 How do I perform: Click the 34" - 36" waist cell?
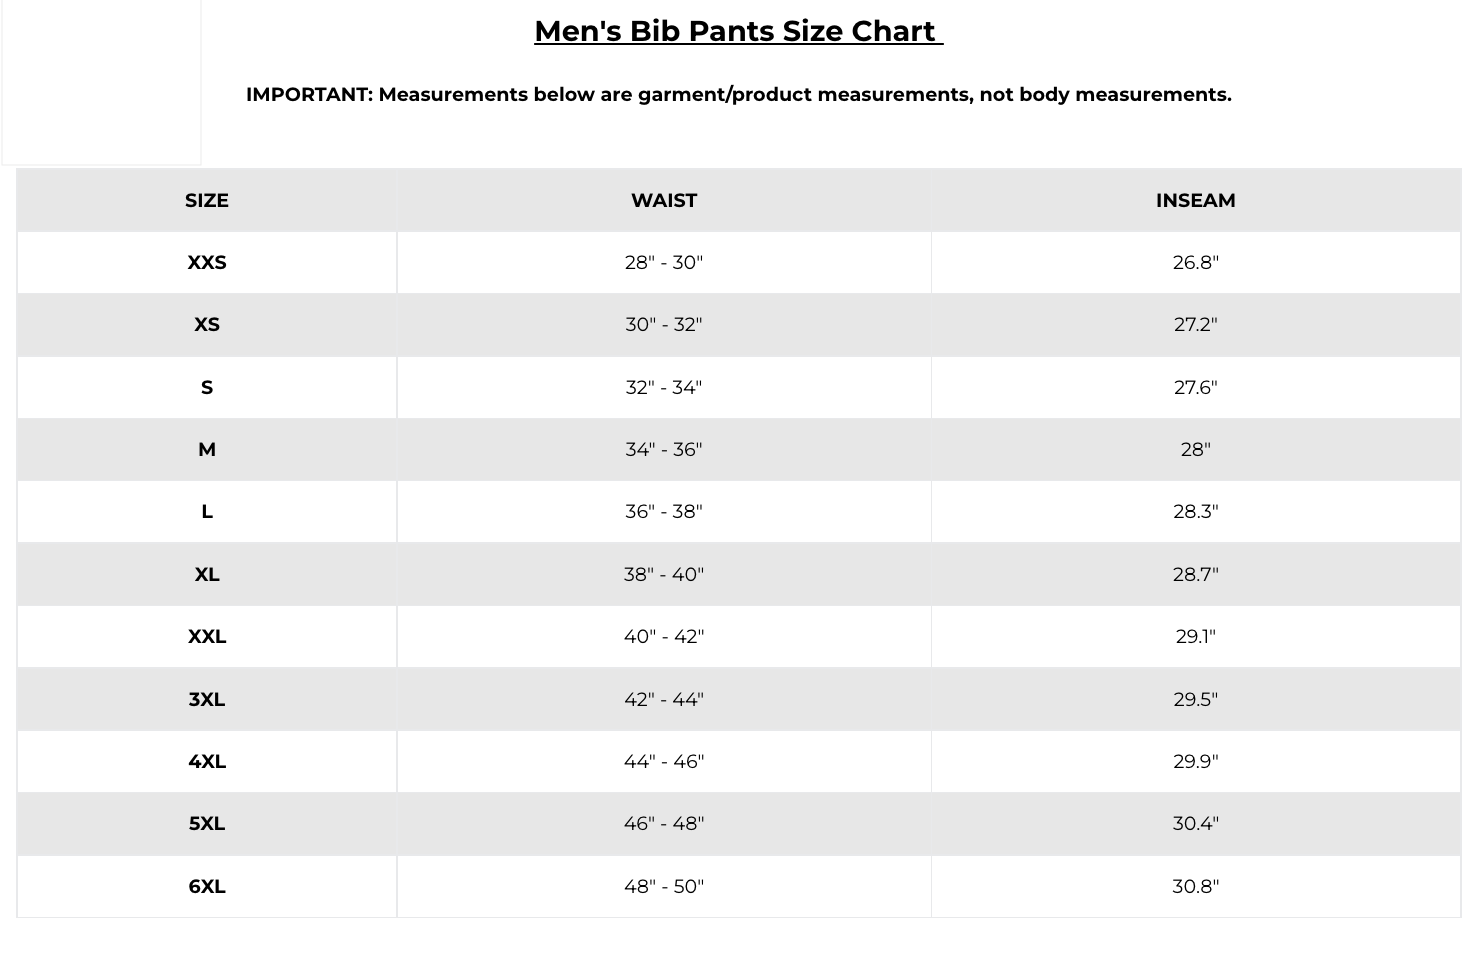664,449
